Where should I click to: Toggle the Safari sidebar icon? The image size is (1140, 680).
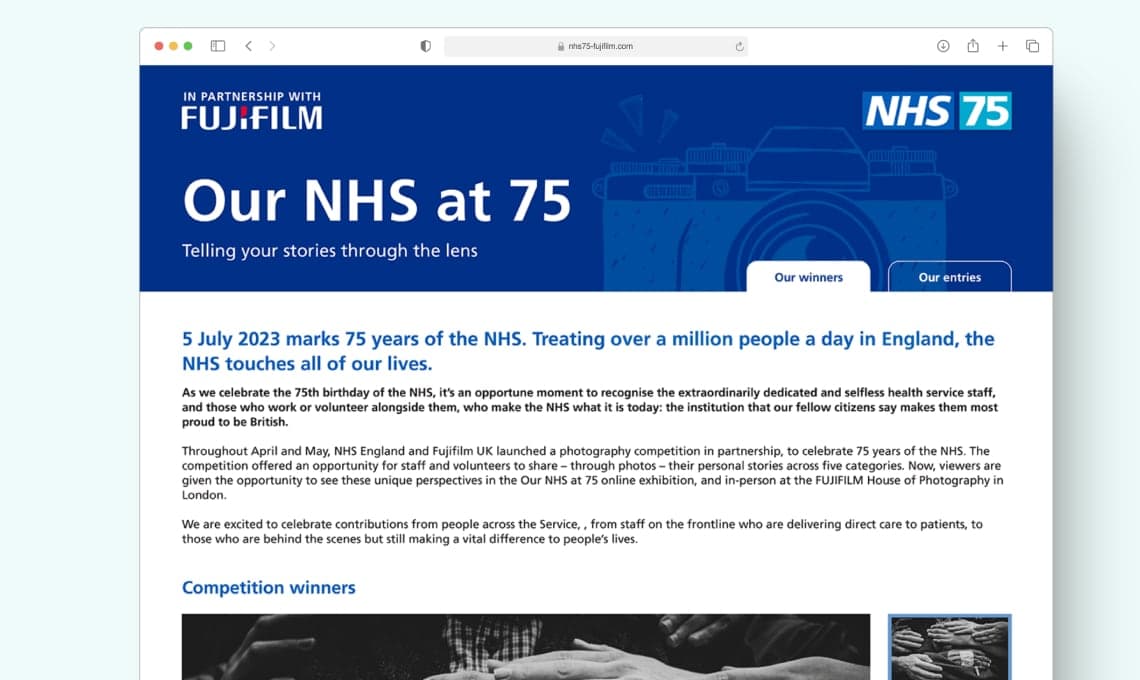[217, 46]
